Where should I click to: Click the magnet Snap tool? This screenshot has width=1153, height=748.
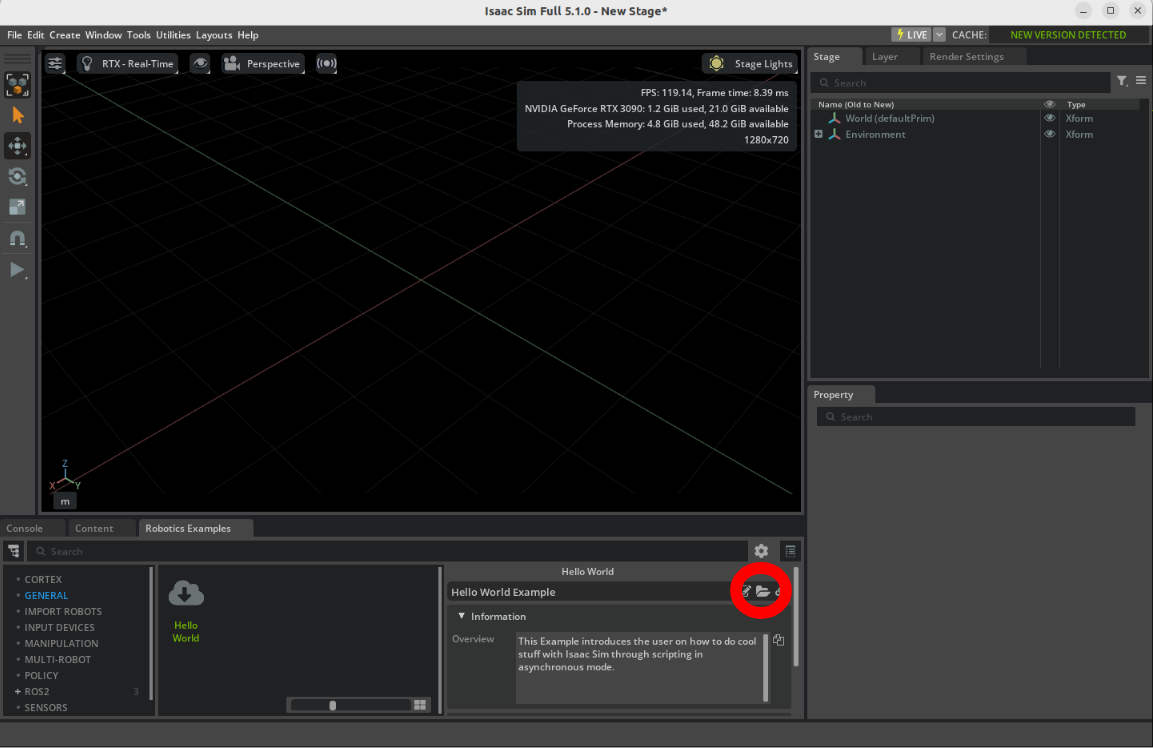pyautogui.click(x=17, y=239)
